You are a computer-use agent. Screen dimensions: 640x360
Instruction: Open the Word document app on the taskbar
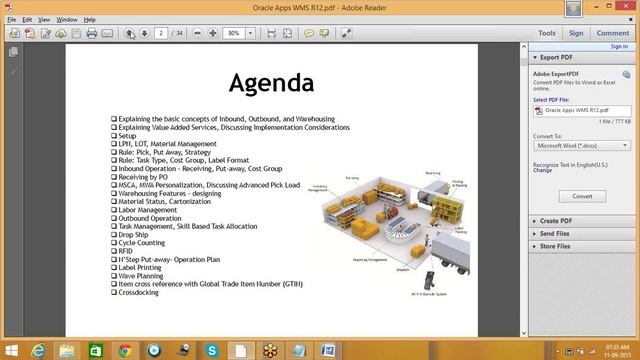pyautogui.click(x=328, y=351)
